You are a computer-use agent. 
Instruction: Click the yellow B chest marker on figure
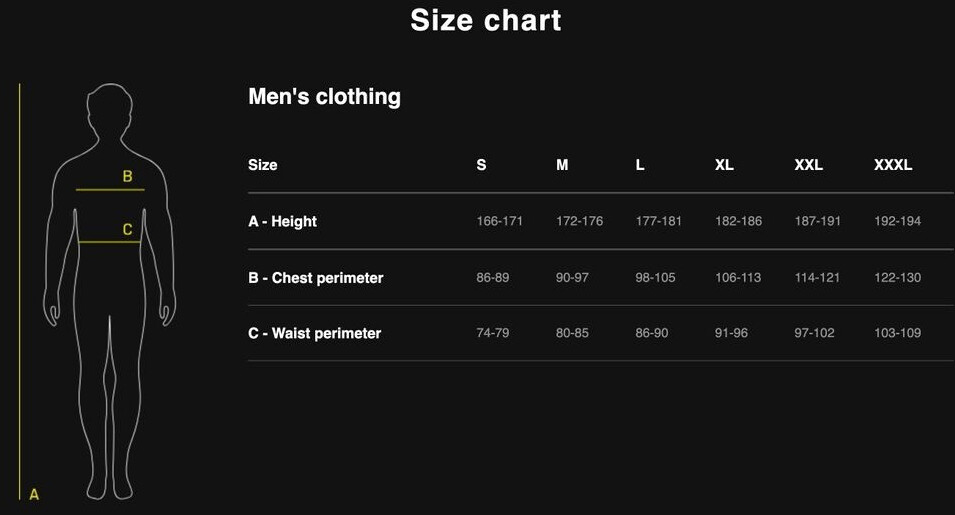tap(127, 177)
